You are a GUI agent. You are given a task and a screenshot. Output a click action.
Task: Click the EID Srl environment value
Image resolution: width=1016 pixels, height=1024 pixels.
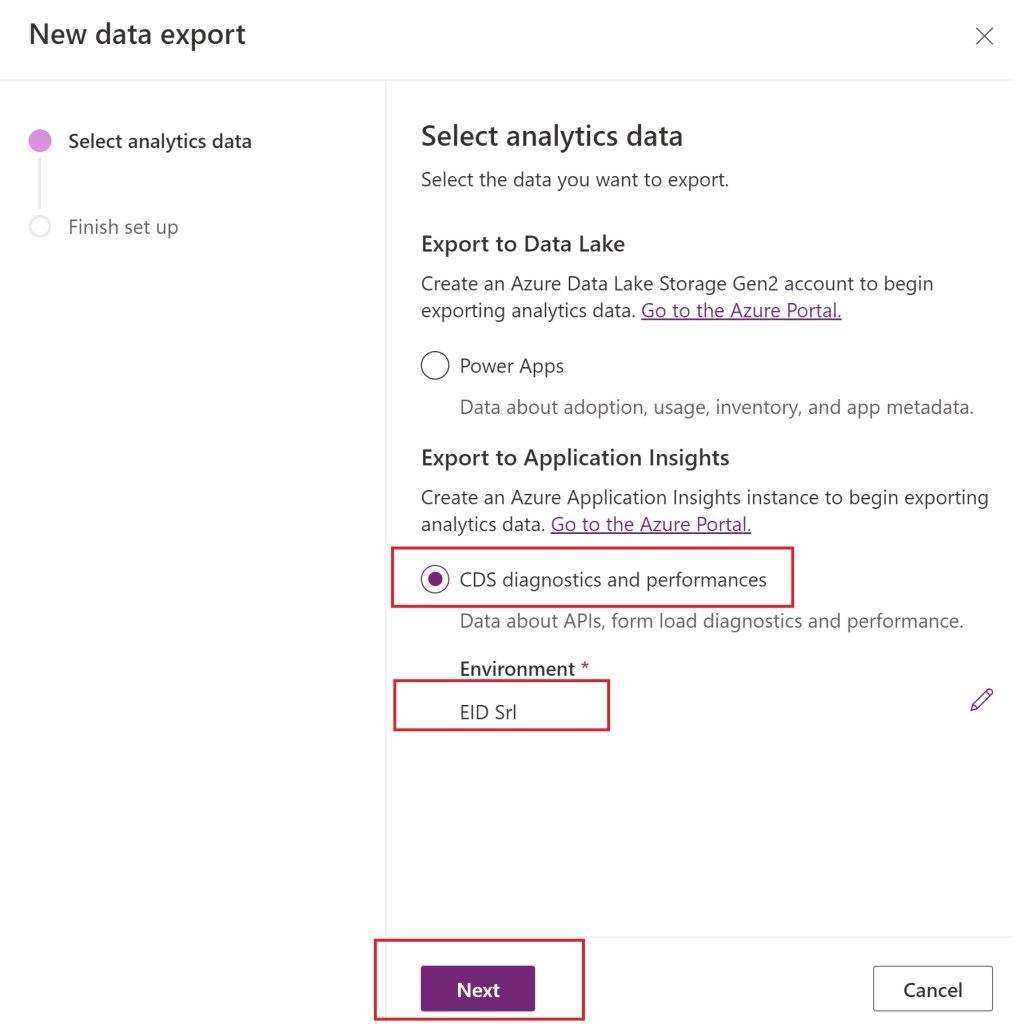click(x=488, y=713)
